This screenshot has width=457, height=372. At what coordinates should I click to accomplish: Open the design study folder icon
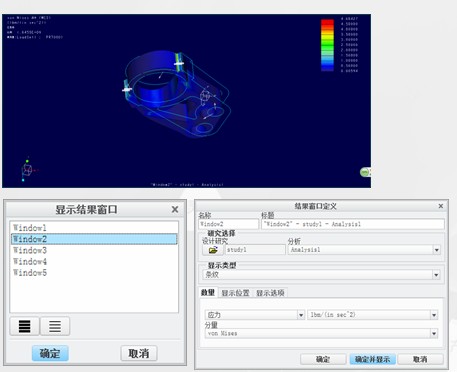(213, 250)
